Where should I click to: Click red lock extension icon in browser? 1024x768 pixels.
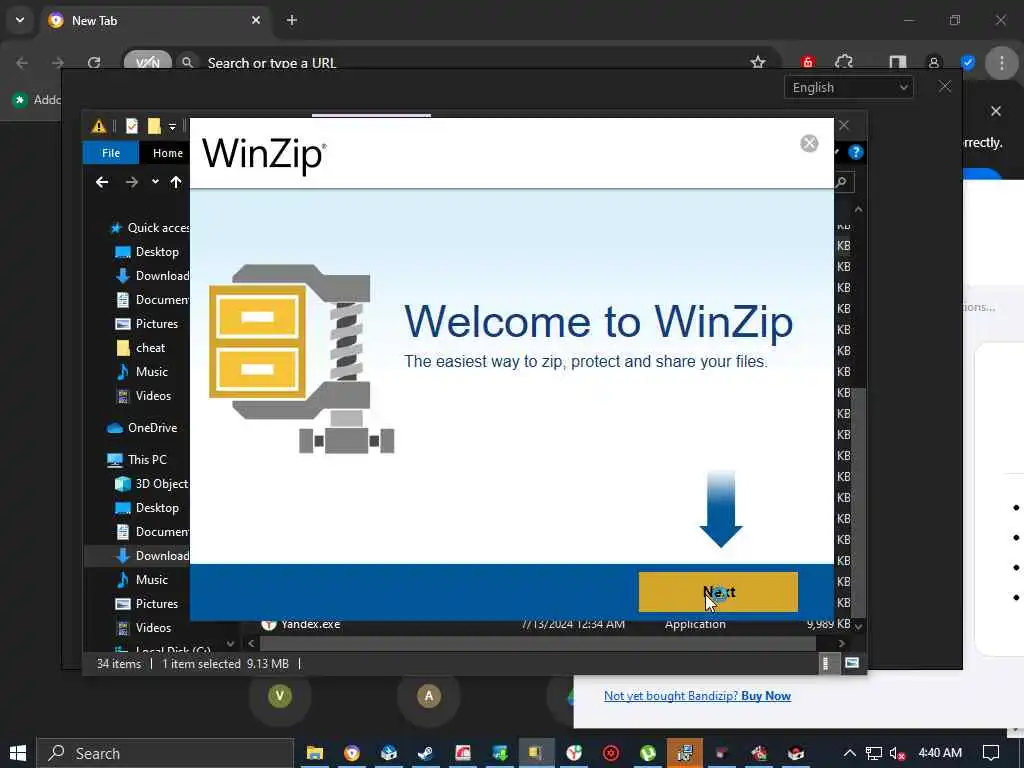tap(808, 62)
